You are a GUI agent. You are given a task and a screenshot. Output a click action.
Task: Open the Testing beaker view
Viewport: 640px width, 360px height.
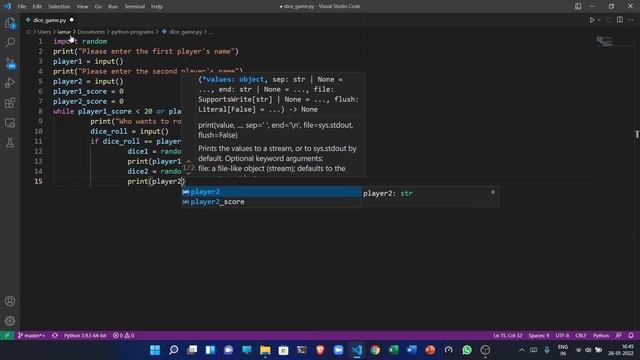click(x=10, y=142)
